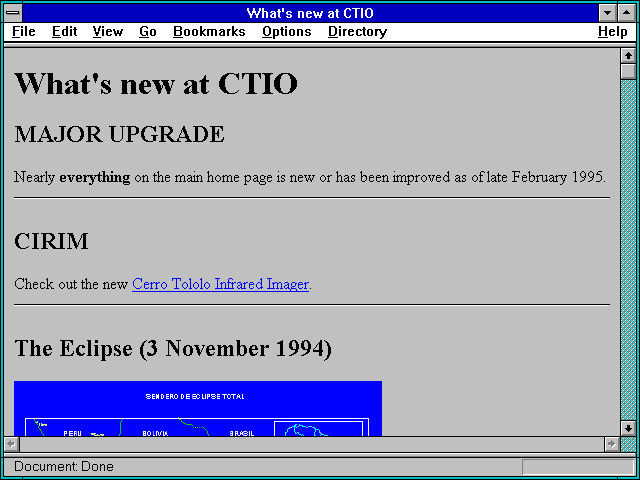Viewport: 640px width, 480px height.
Task: Click "The Eclipse (3 November 1994)" heading
Action: [173, 349]
